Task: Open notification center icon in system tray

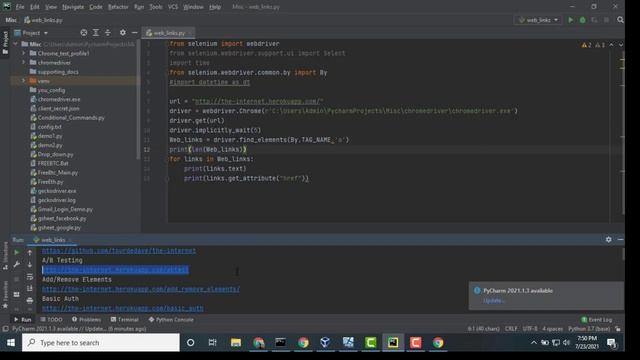Action: 611,343
